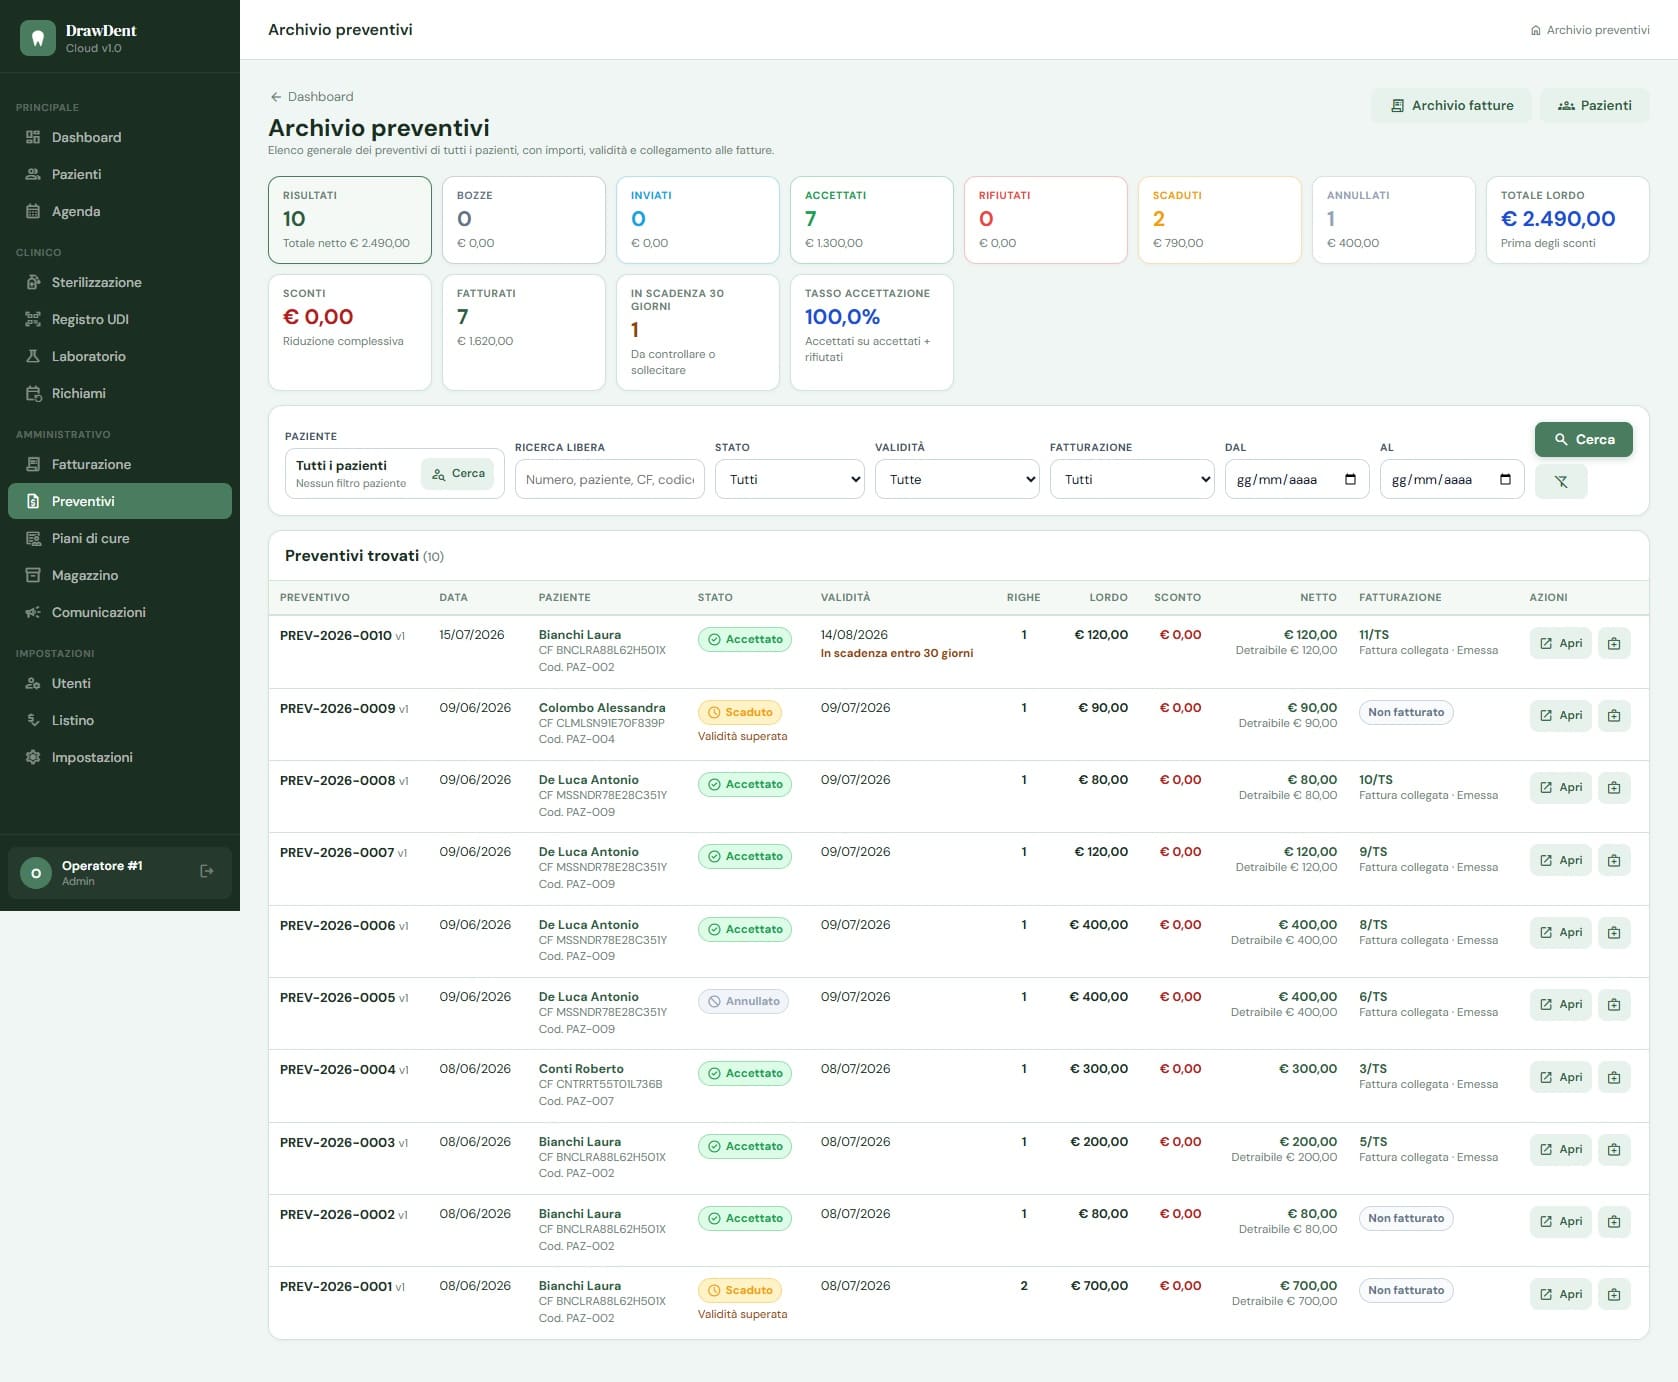
Task: Click the Operatore #1 avatar circle
Action: tap(36, 873)
